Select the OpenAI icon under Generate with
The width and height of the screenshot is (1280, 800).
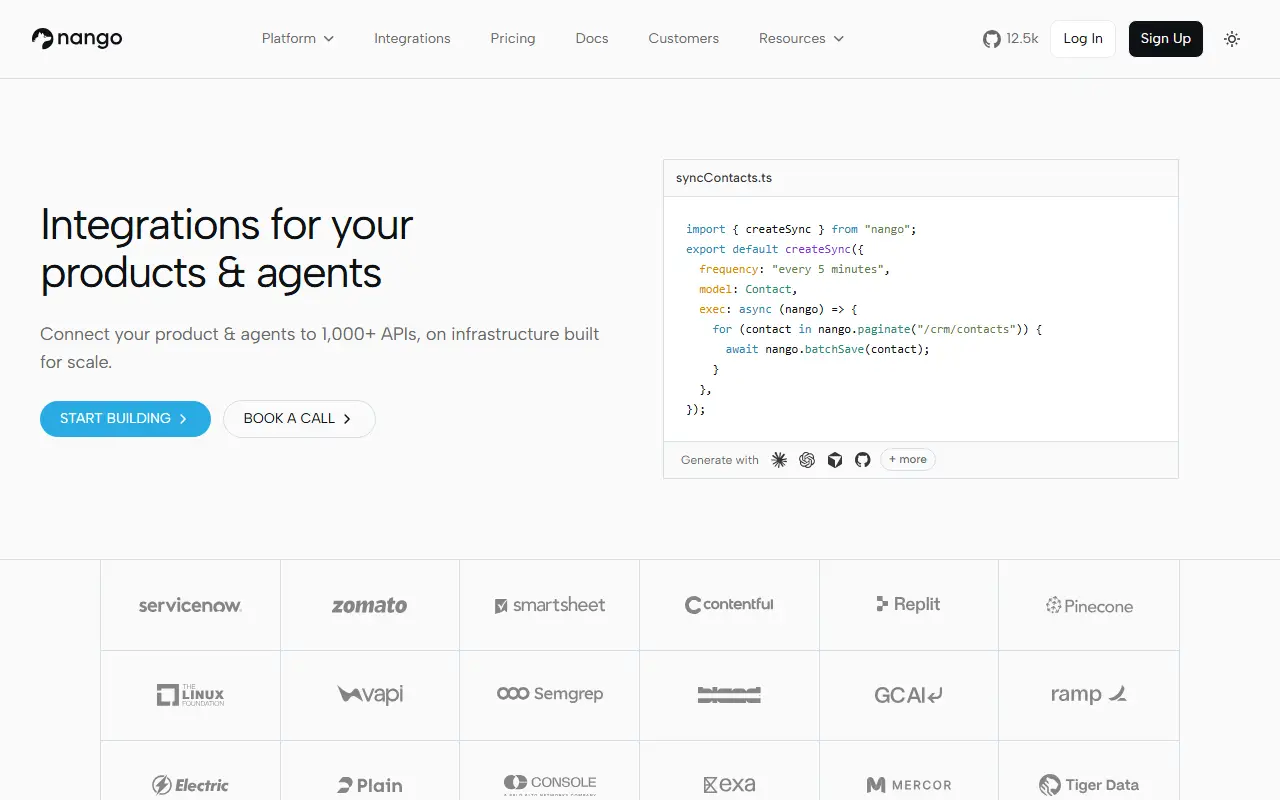coord(807,460)
